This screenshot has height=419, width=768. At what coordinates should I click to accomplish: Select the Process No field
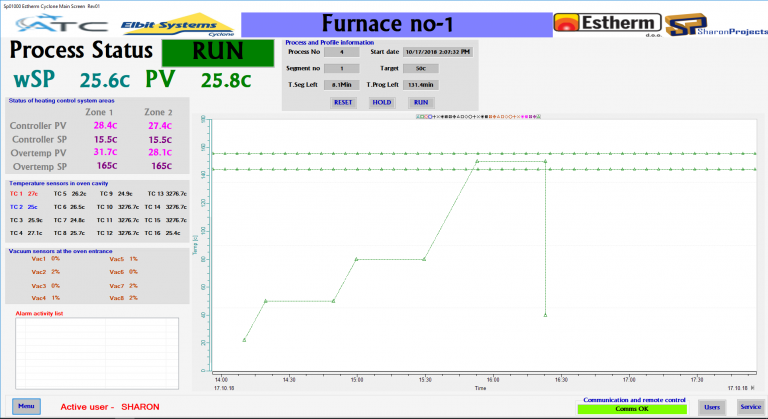pos(341,51)
